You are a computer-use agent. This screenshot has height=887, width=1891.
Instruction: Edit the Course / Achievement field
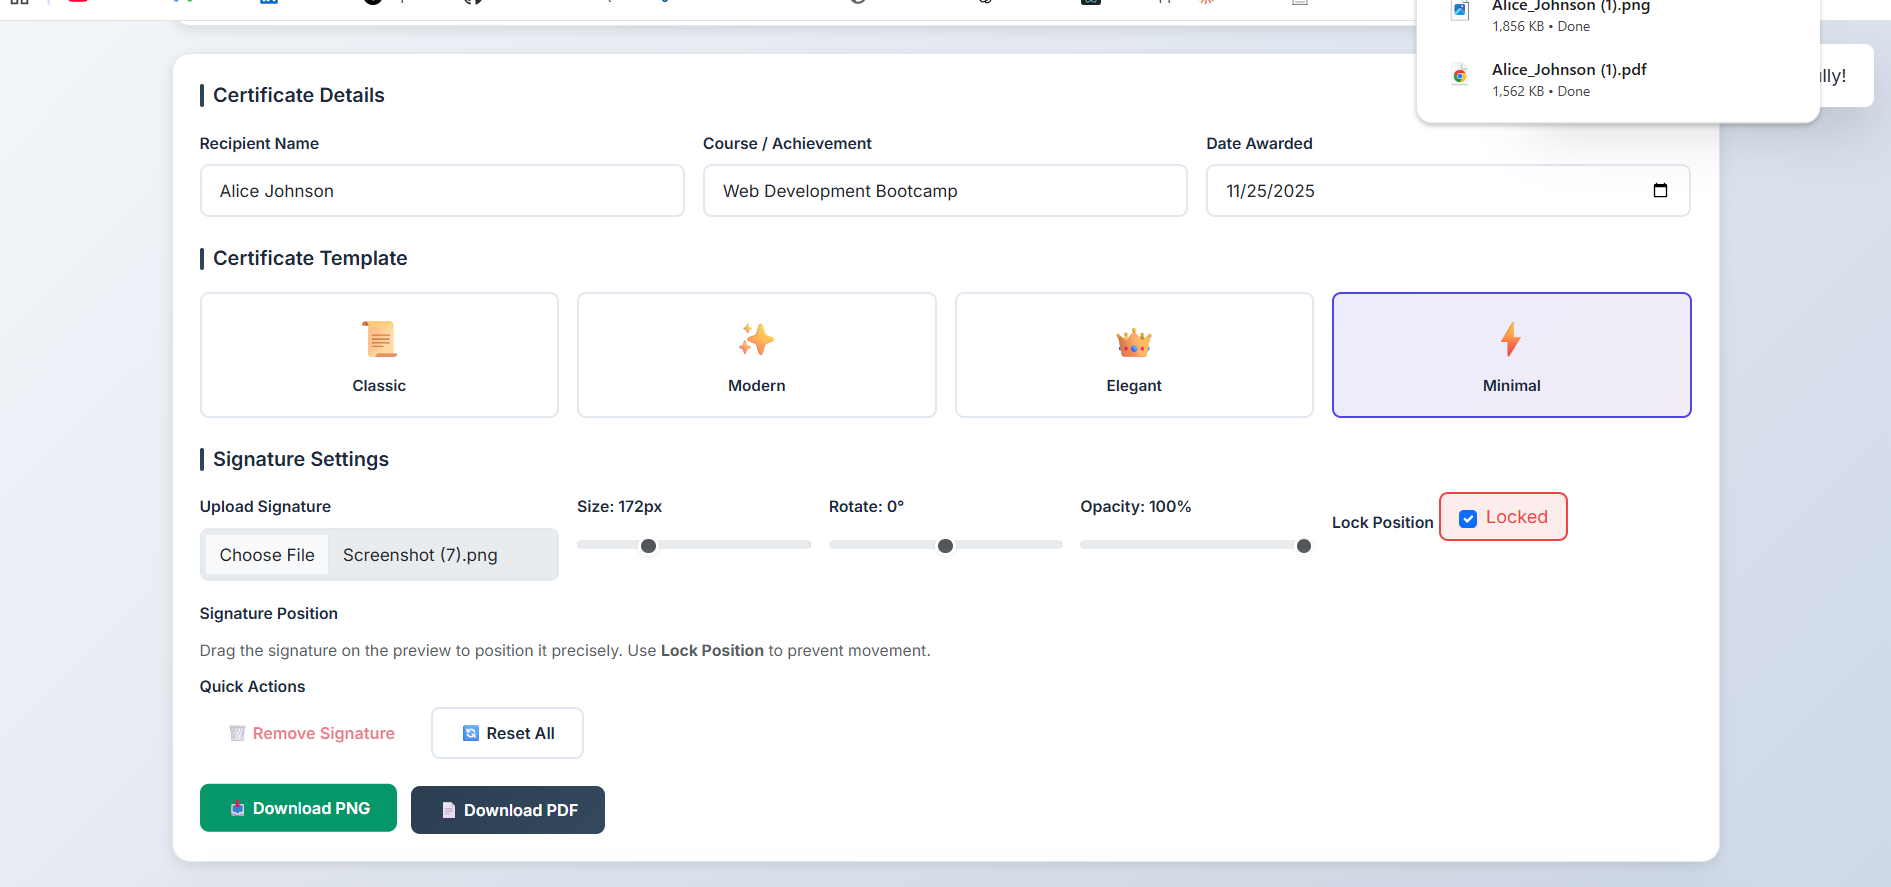pyautogui.click(x=945, y=191)
